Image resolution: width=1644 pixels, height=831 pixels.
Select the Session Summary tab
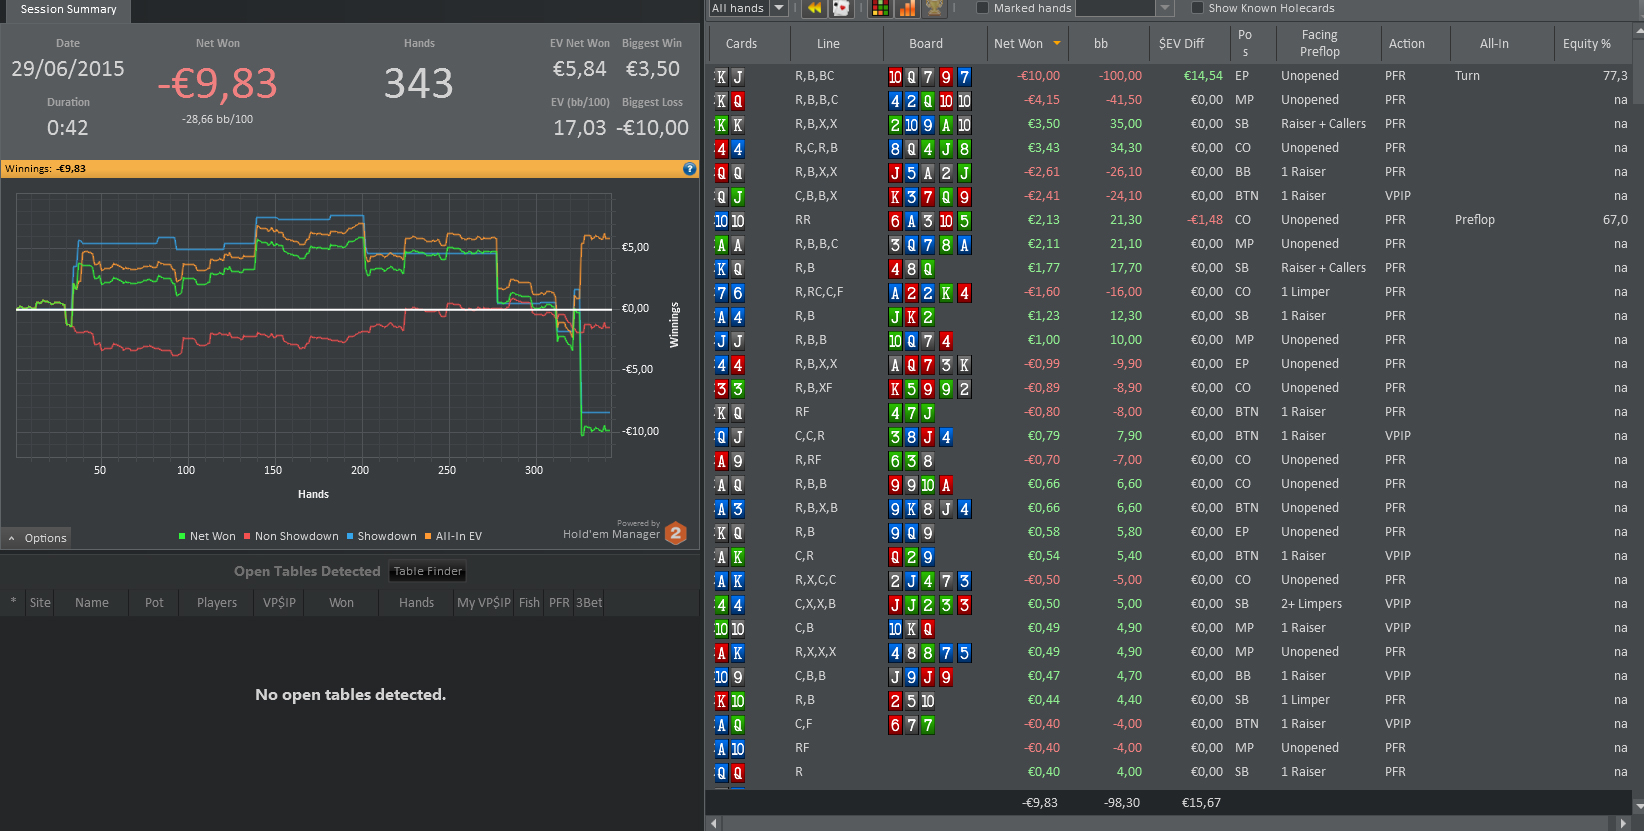coord(68,10)
